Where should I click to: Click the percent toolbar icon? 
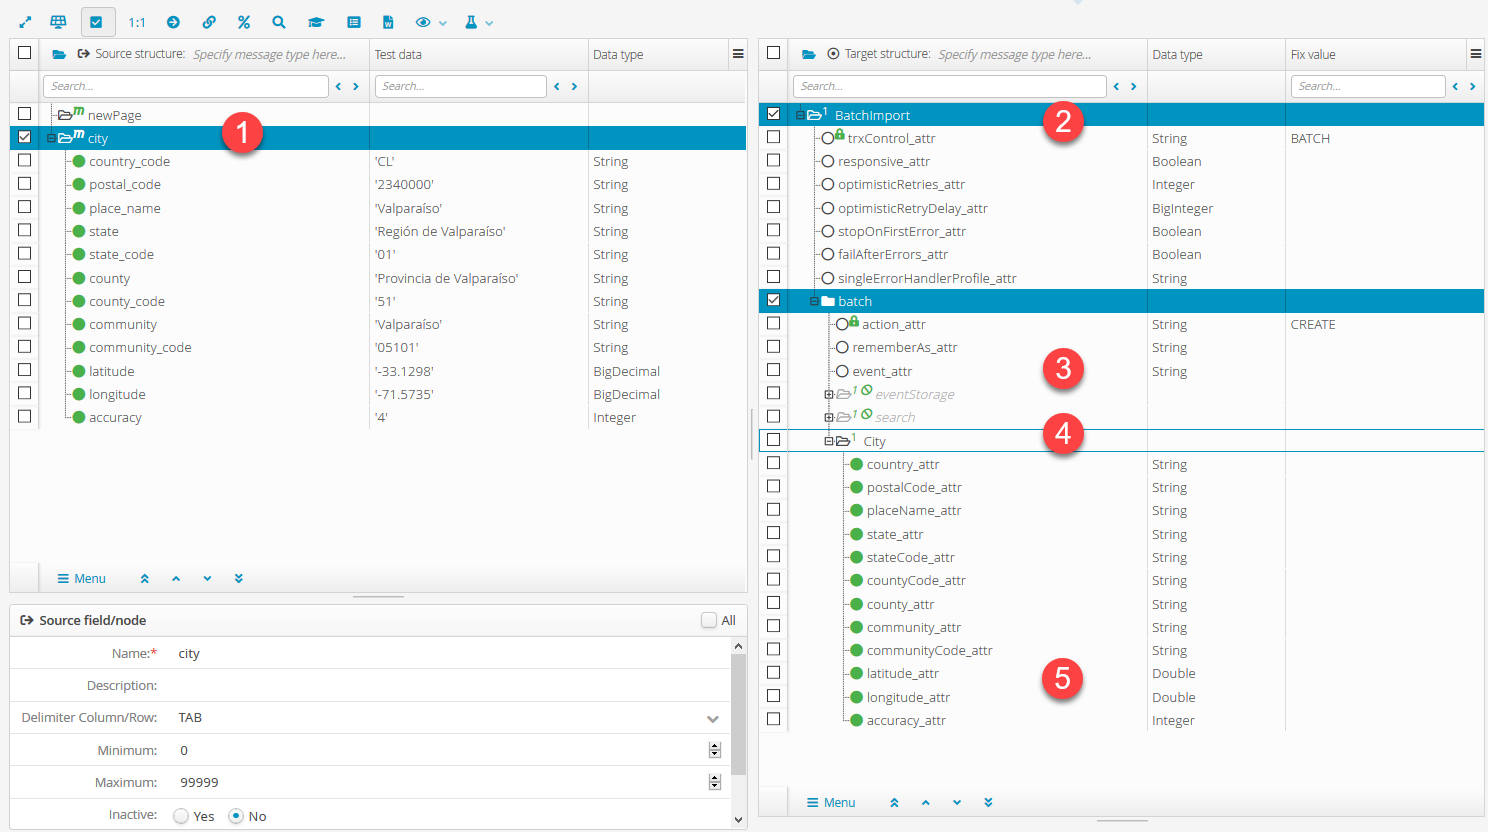point(244,22)
